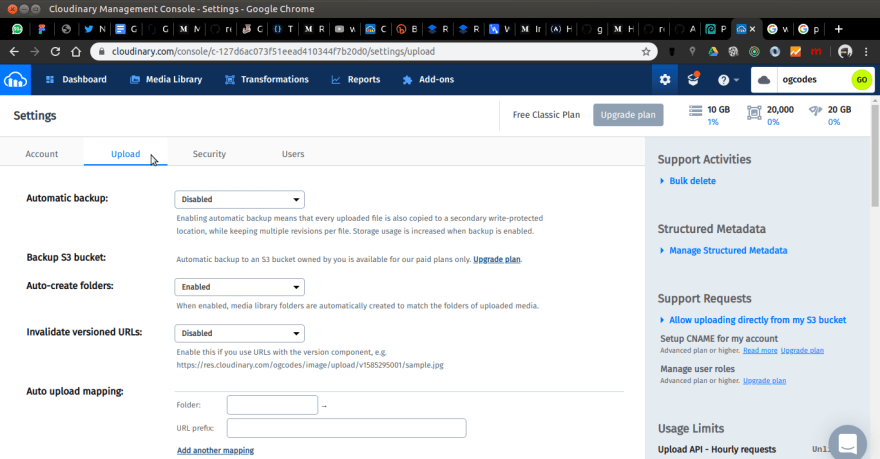Switch to the Google Docs browser tab
880x459 pixels.
point(126,29)
